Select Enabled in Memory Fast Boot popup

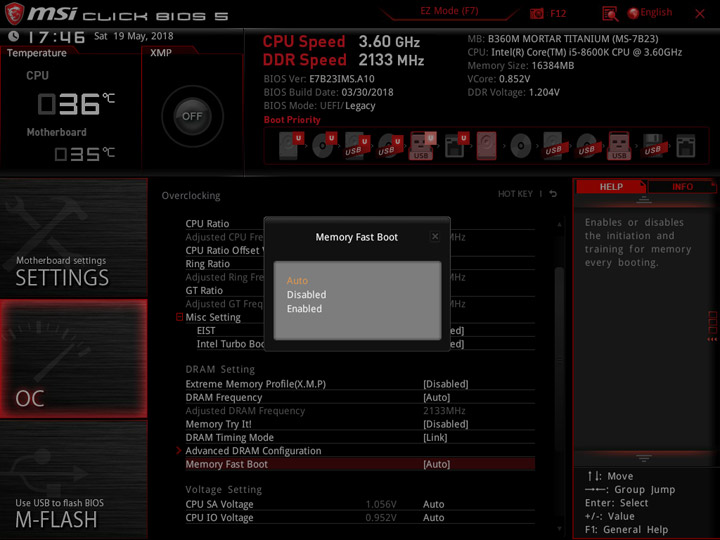coord(304,309)
